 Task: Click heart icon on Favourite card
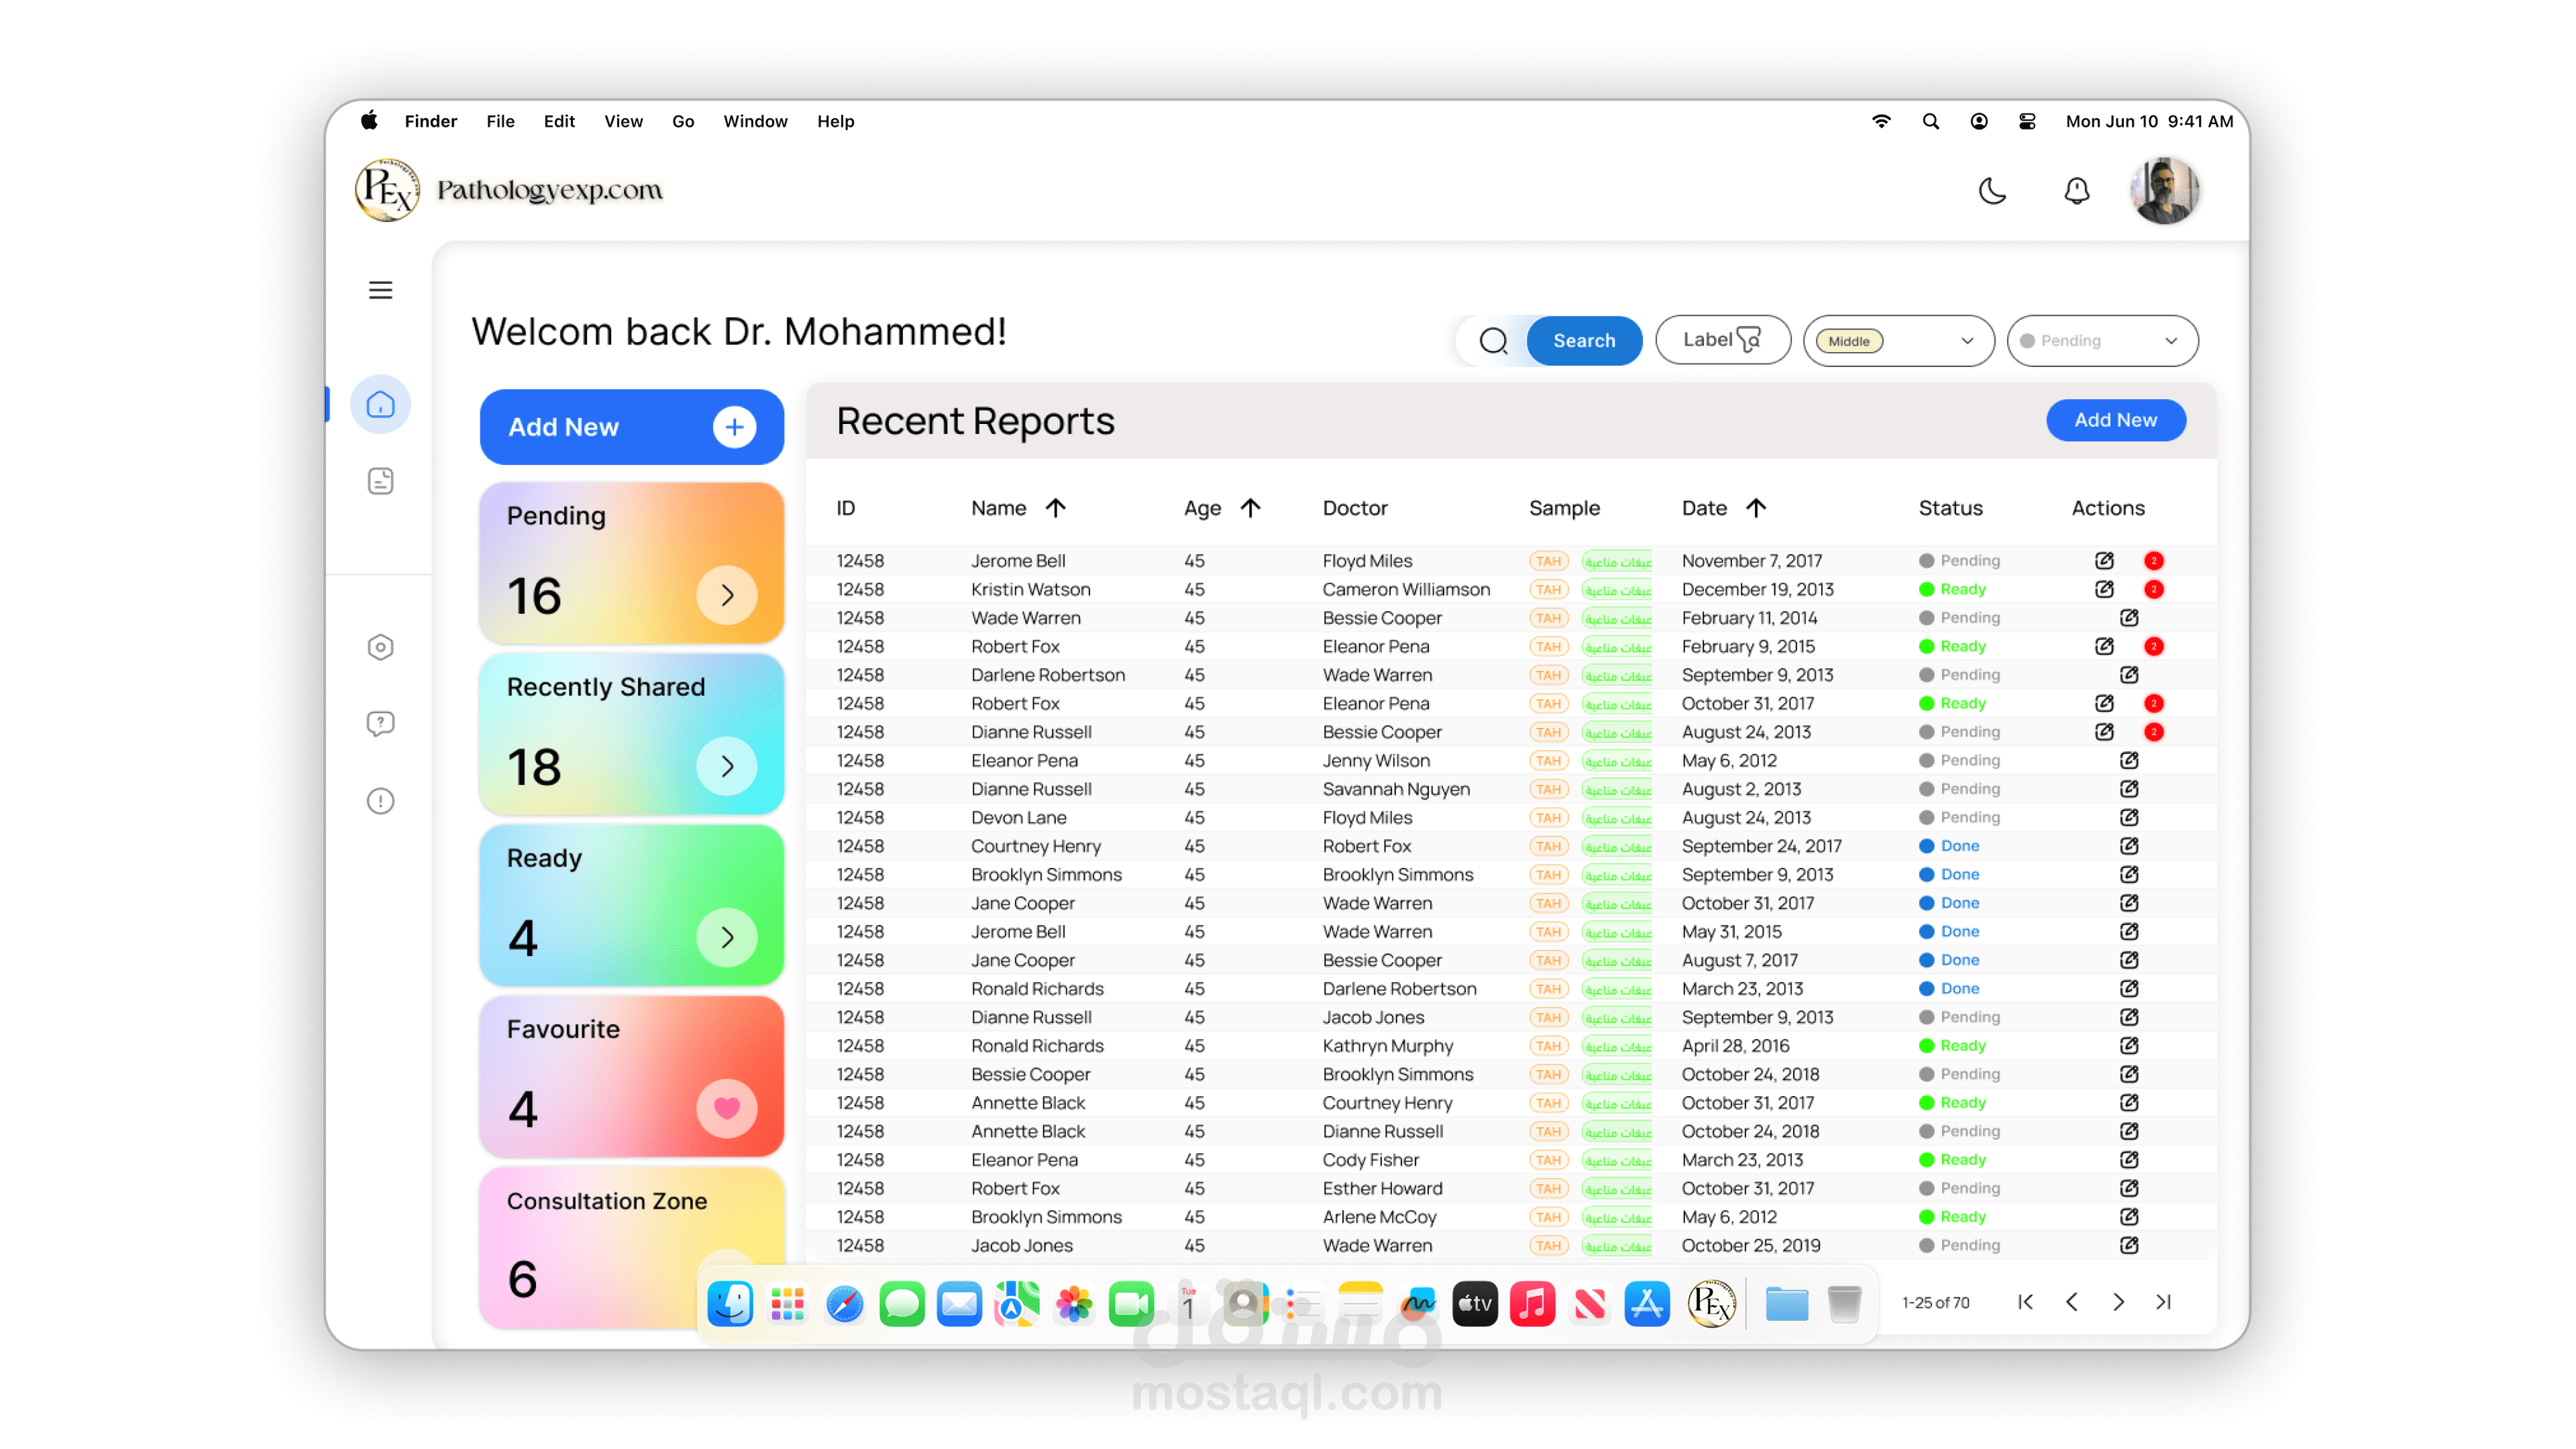[726, 1108]
